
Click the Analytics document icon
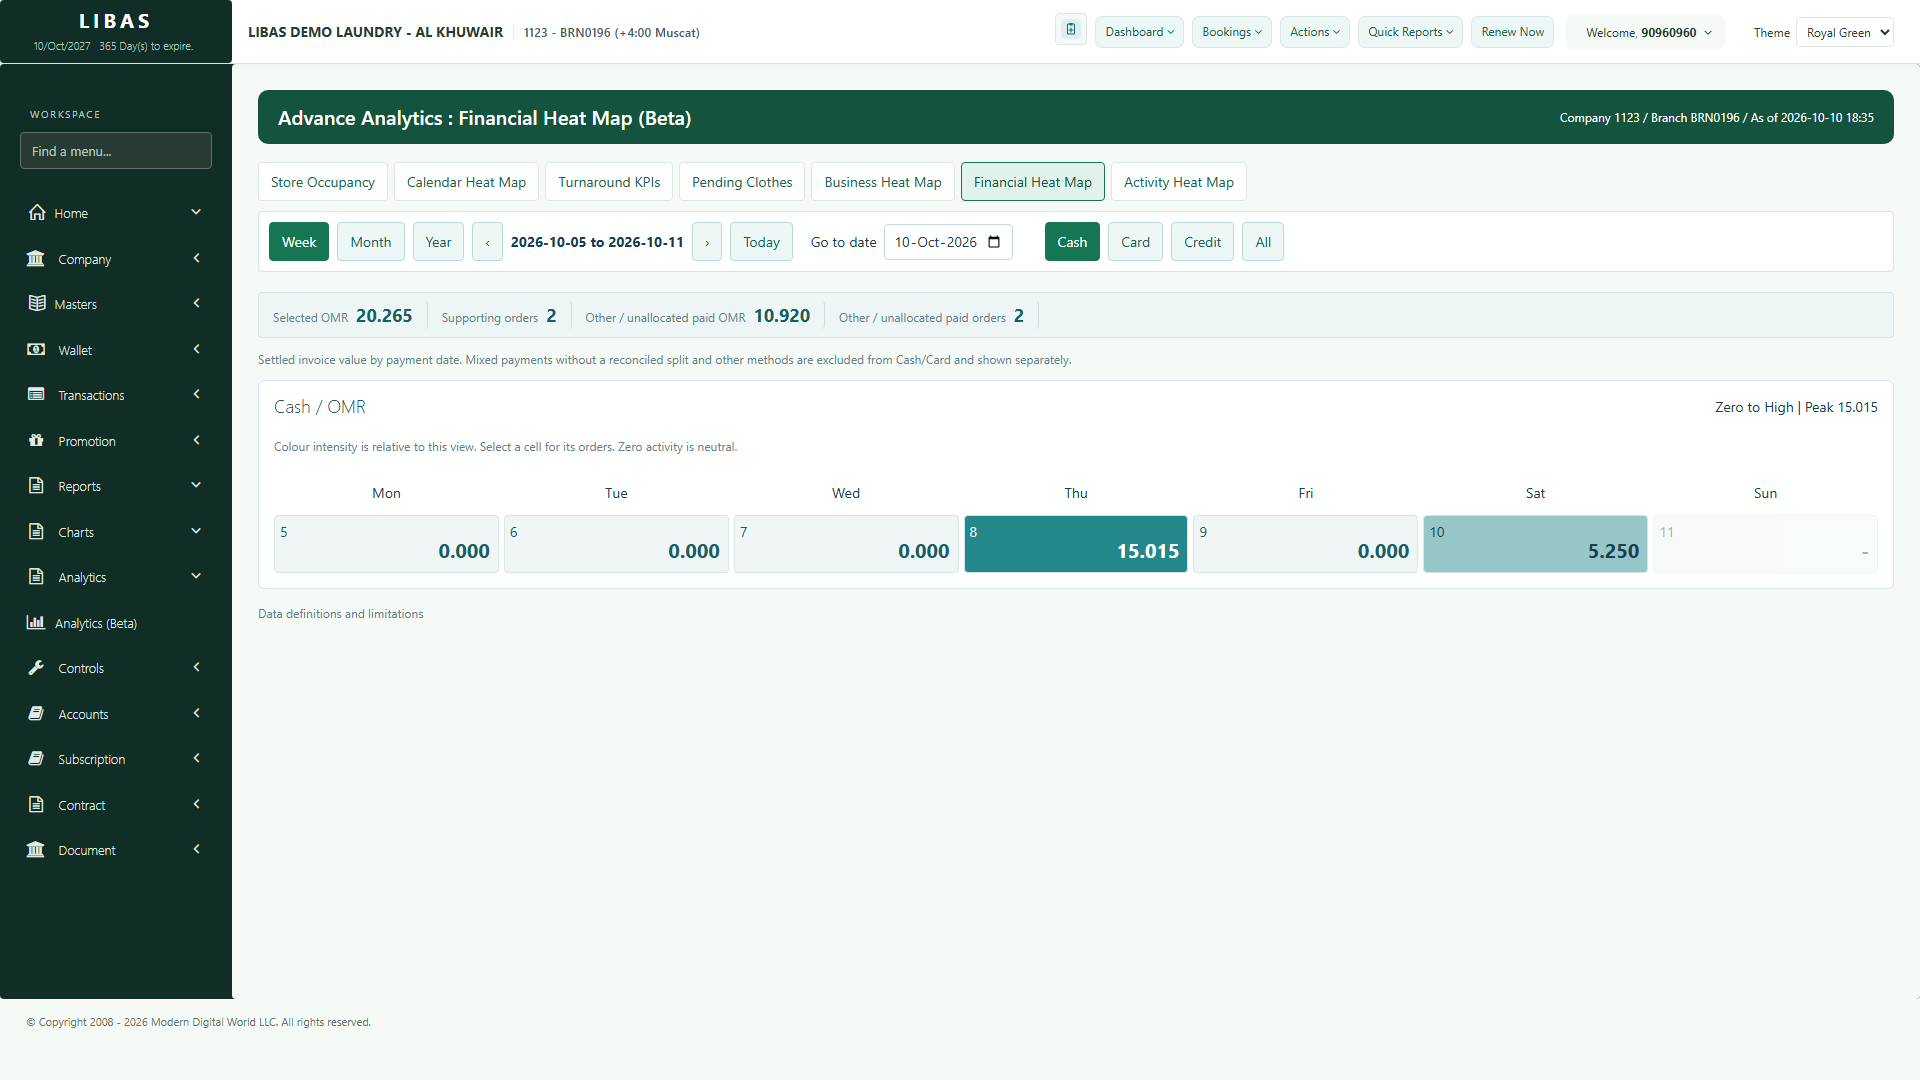pyautogui.click(x=36, y=576)
